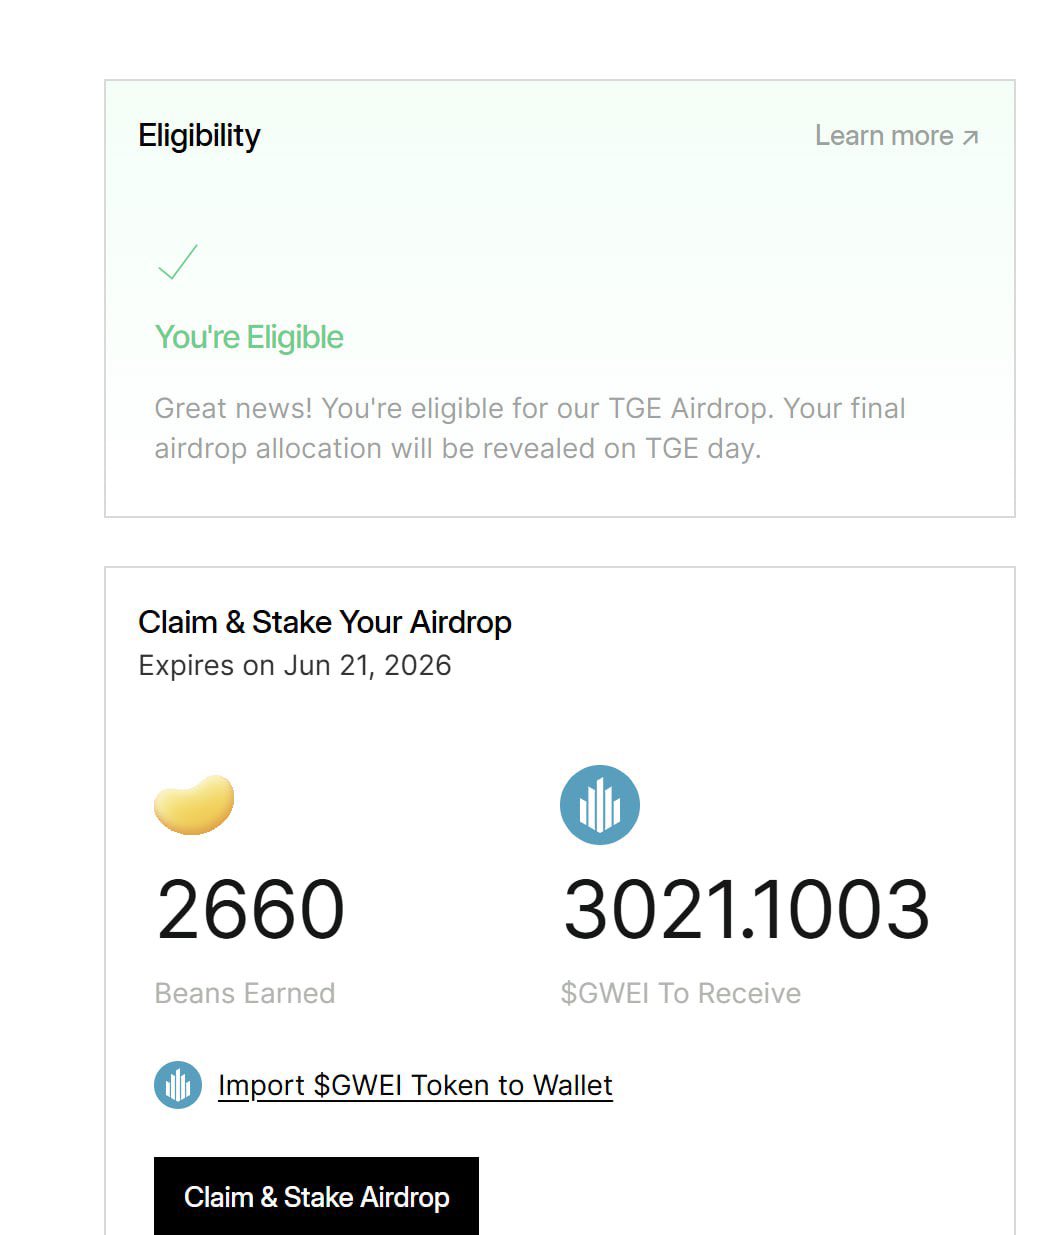Click the small $GWEI icon beside the Import link
Viewport: 1059px width, 1235px height.
coord(178,1085)
